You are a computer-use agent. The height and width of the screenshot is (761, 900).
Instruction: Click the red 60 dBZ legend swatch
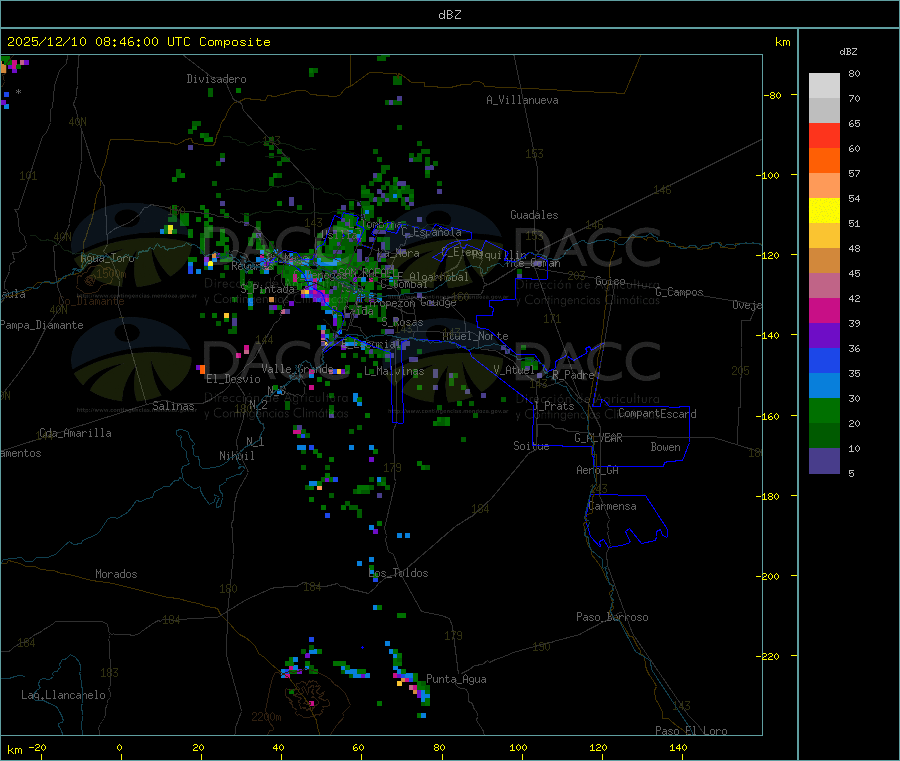click(824, 135)
